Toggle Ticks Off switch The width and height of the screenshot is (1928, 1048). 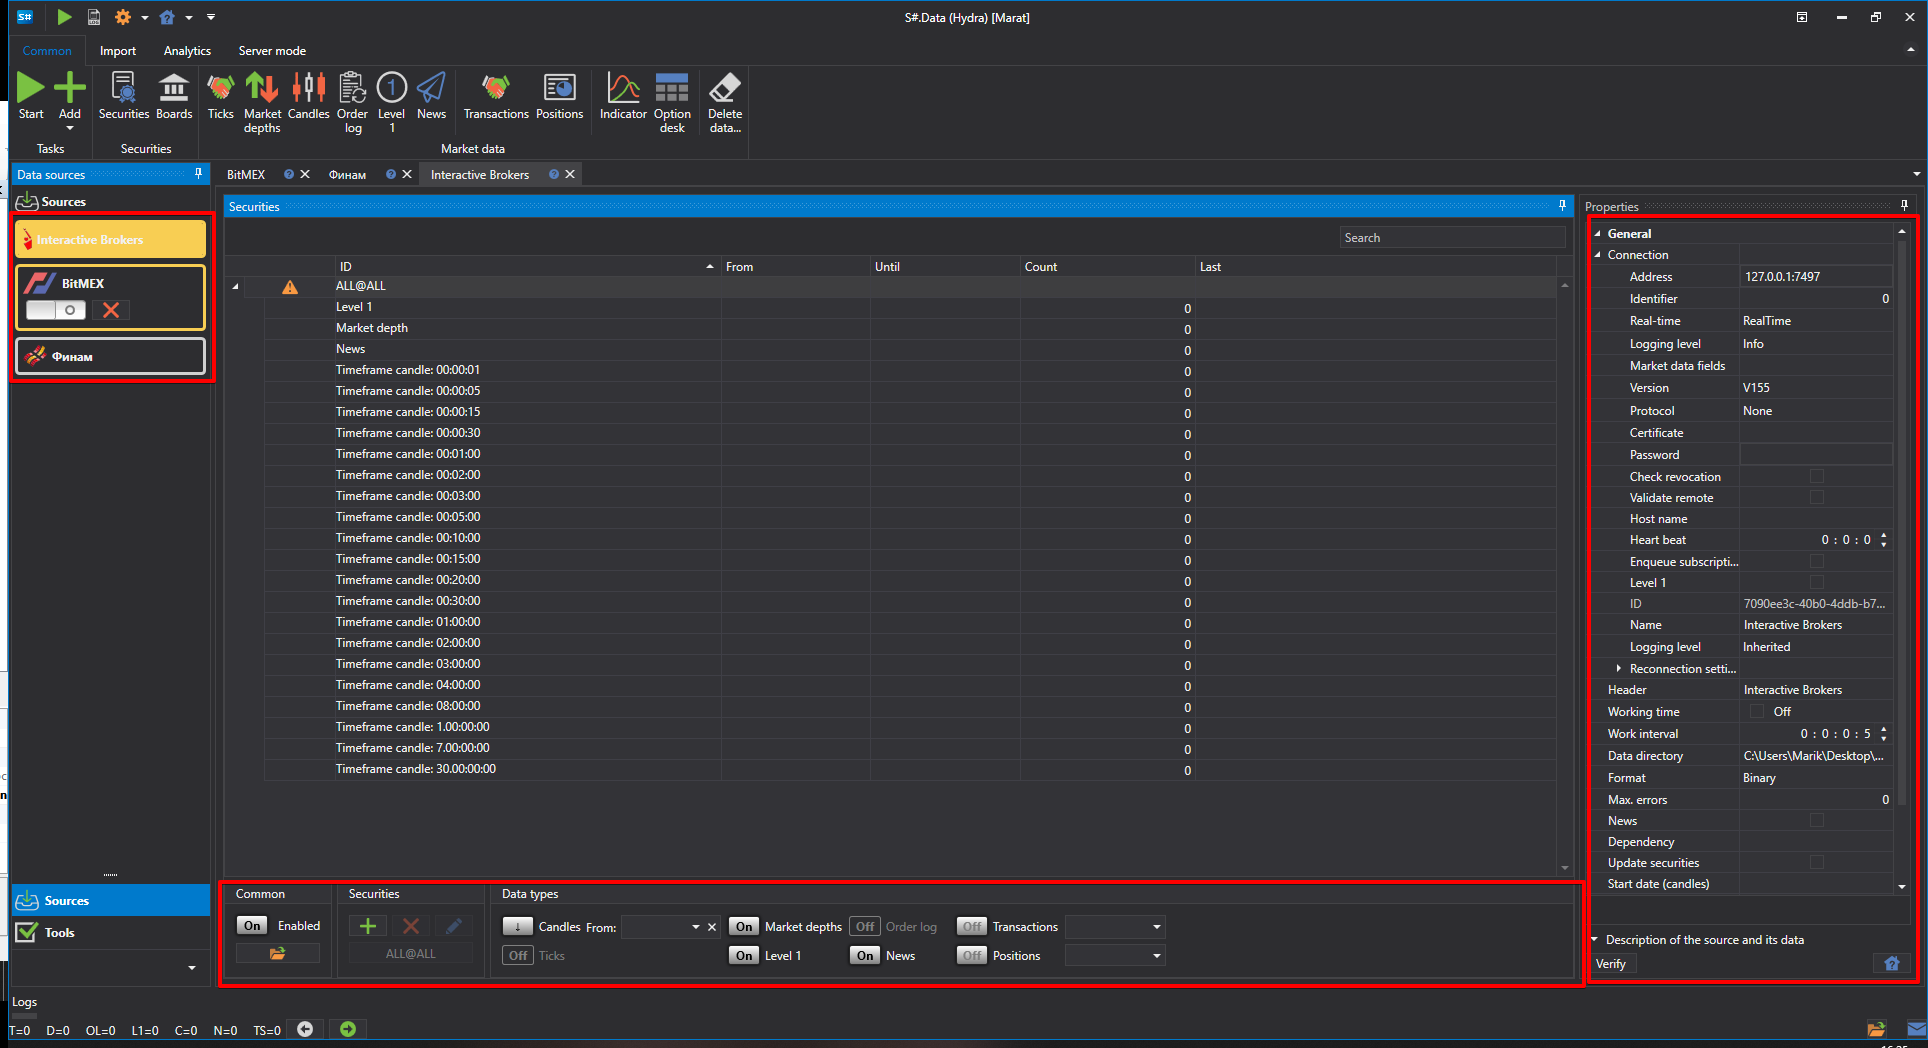pyautogui.click(x=518, y=956)
